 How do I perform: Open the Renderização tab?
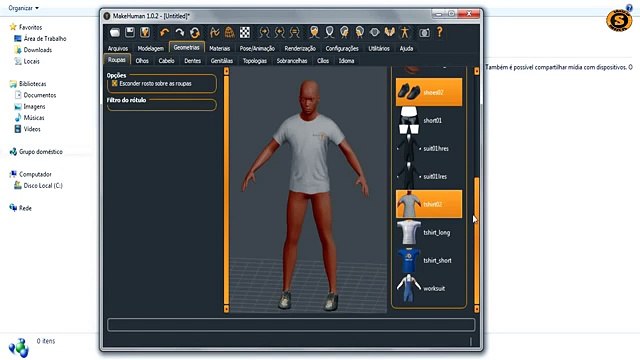[300, 48]
